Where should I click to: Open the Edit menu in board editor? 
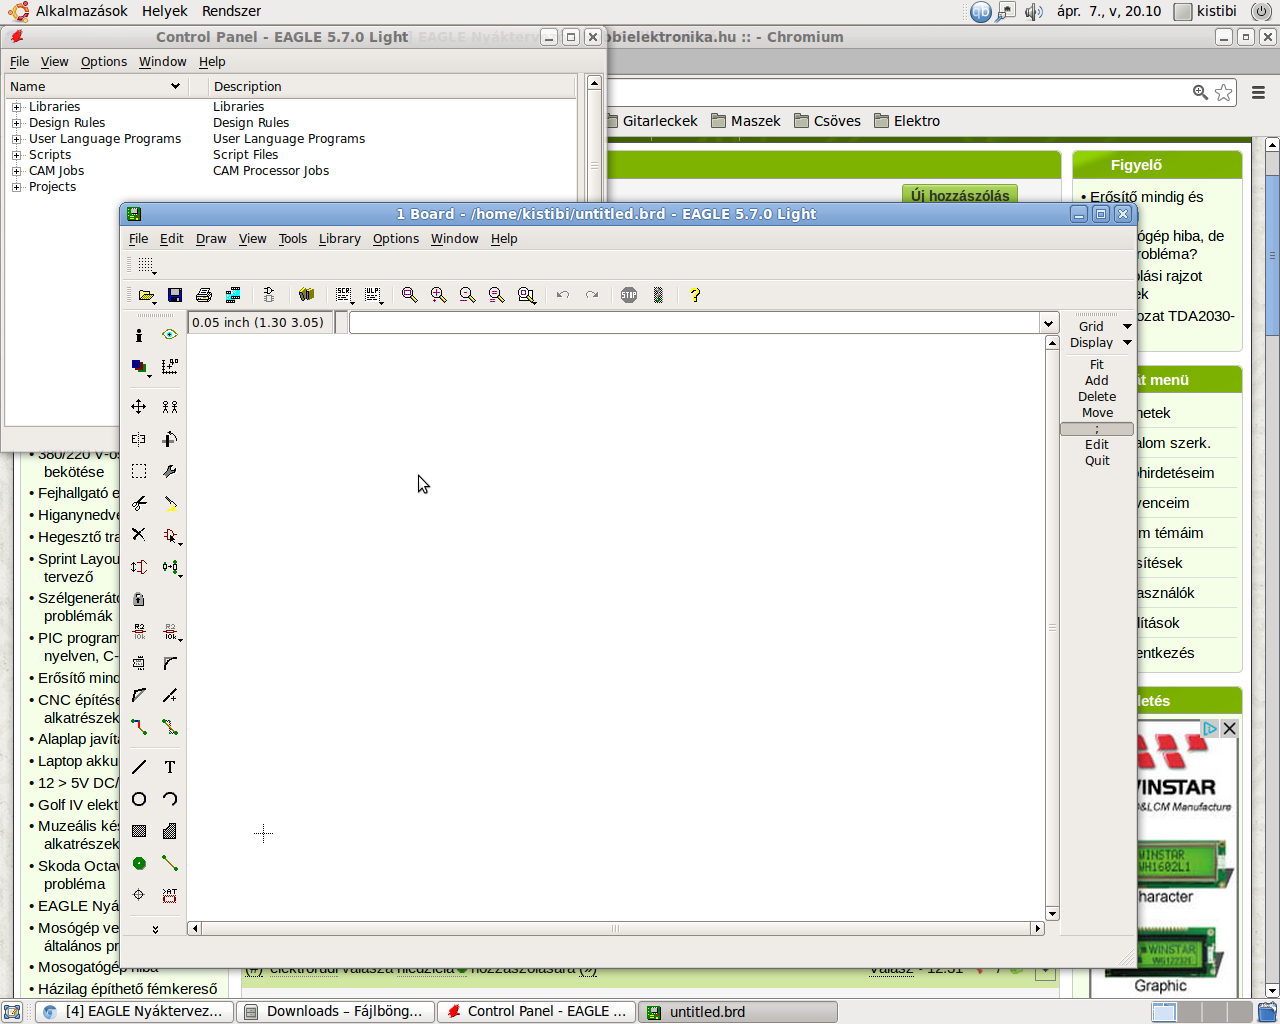pos(172,239)
